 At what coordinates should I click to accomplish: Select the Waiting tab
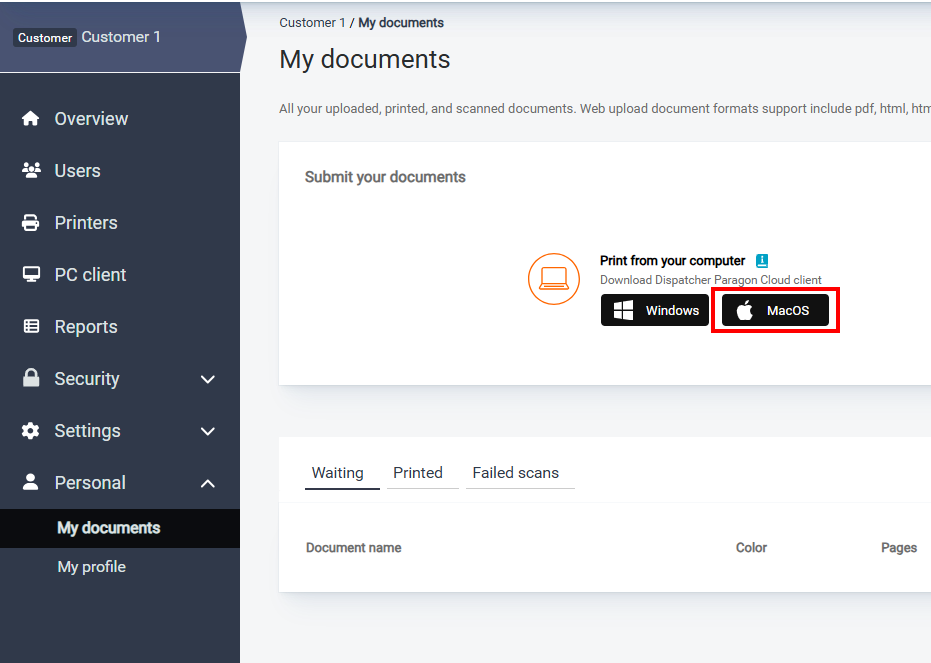337,473
